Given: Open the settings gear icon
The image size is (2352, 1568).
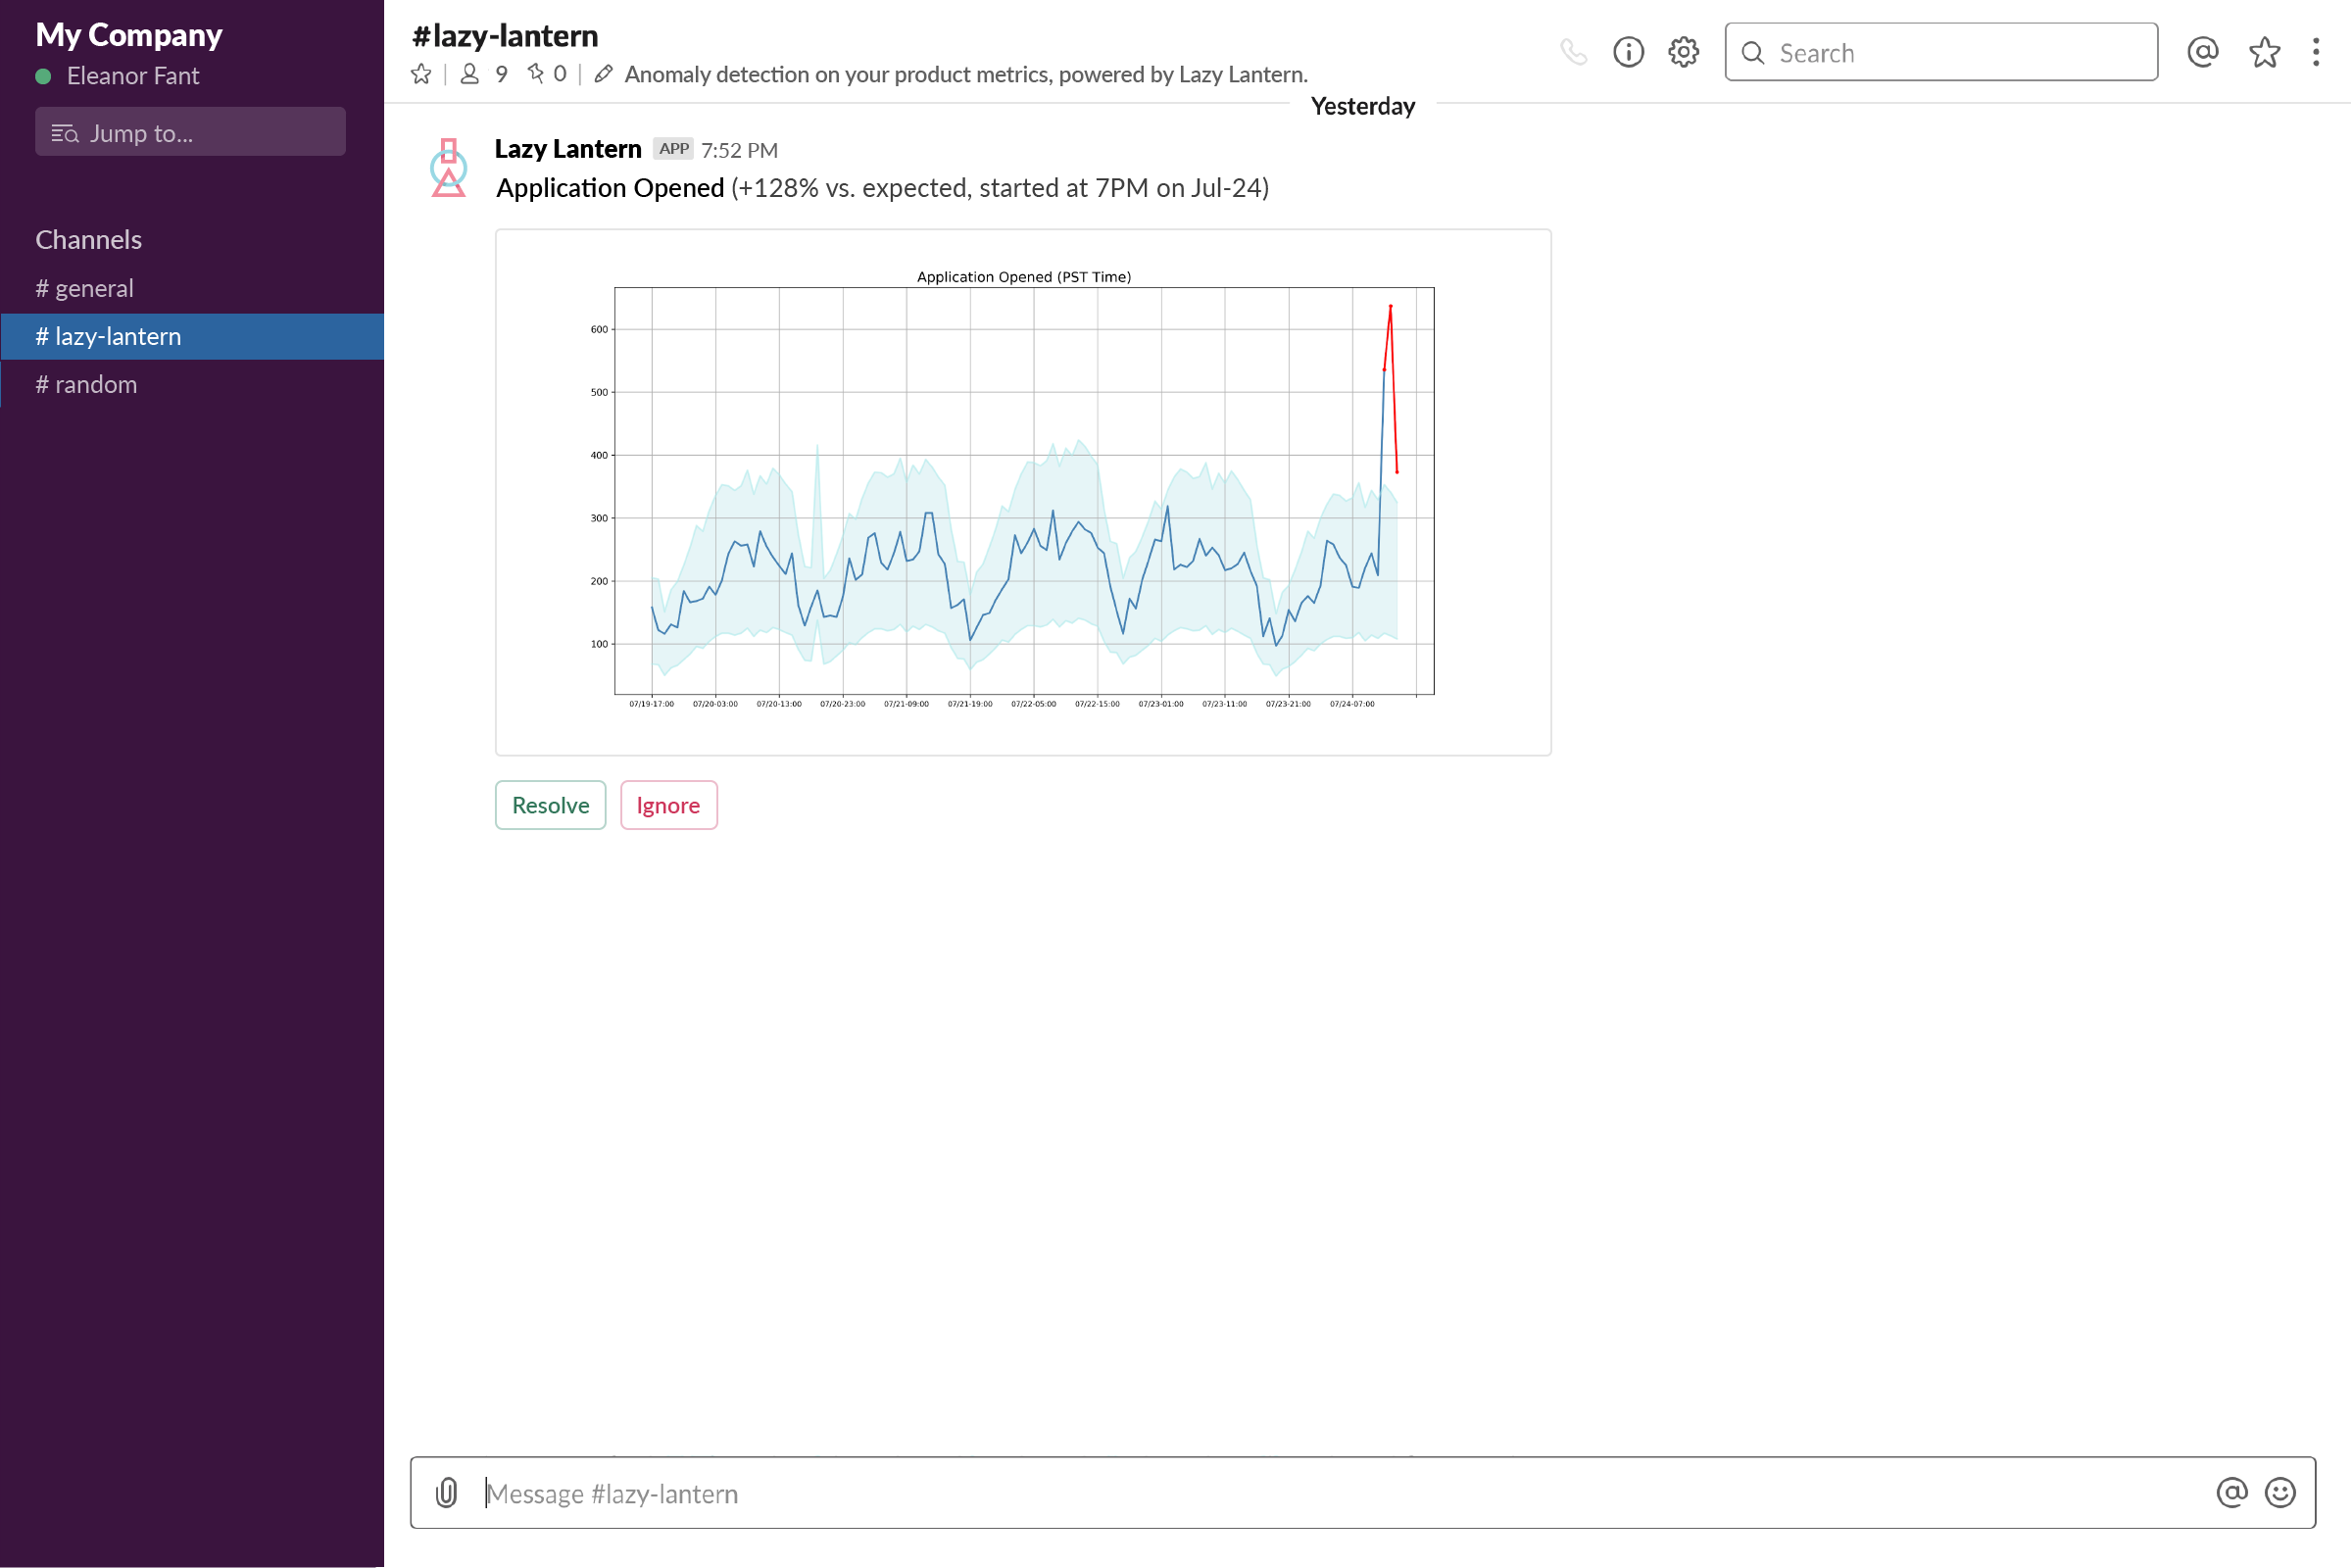Looking at the screenshot, I should point(1682,52).
